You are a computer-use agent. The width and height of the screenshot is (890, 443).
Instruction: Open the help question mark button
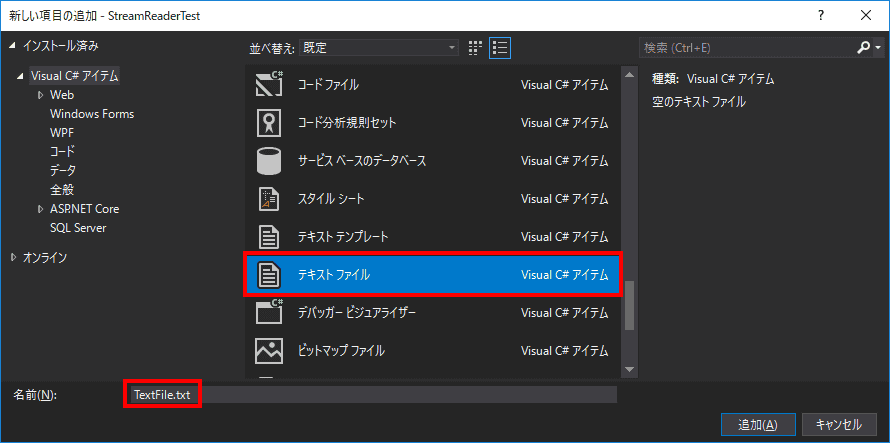click(x=821, y=15)
